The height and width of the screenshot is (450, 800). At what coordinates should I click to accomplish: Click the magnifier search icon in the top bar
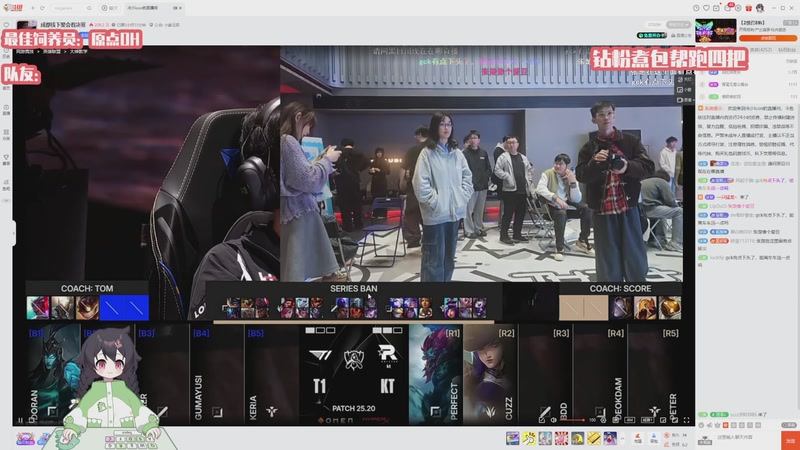point(89,8)
